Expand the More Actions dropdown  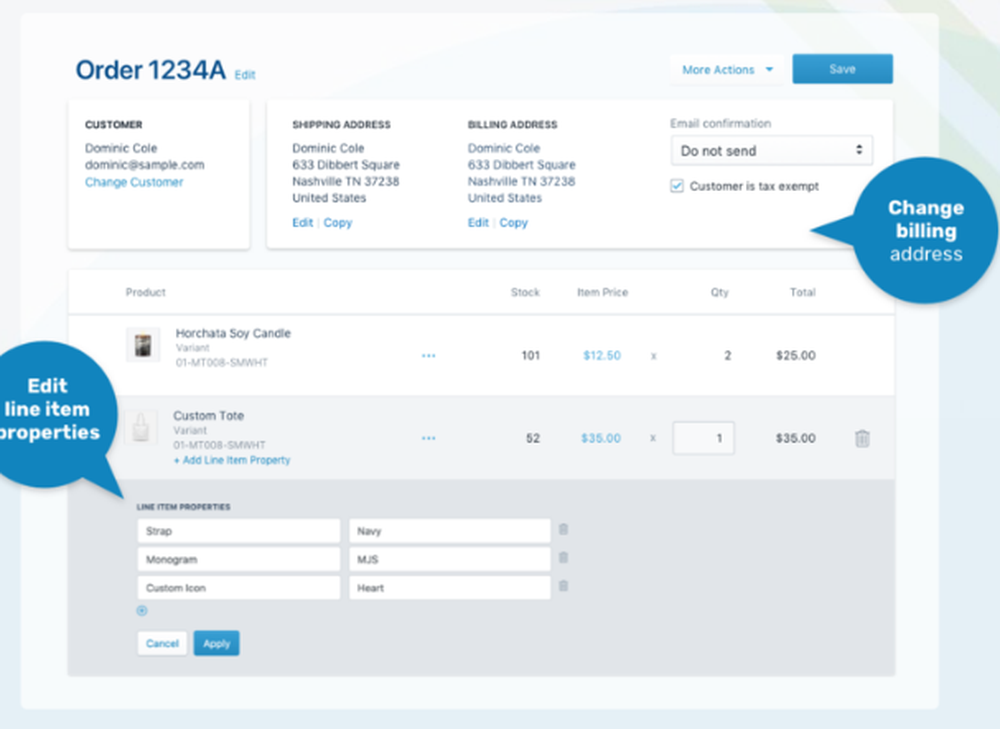[726, 69]
